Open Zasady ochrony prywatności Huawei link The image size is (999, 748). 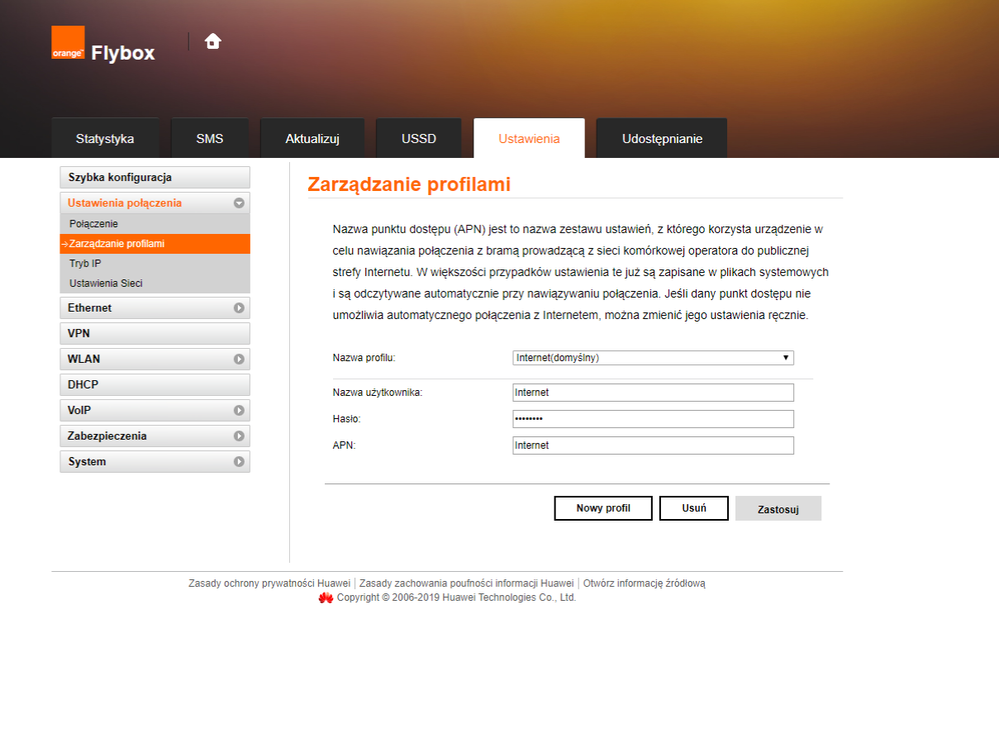tap(269, 583)
